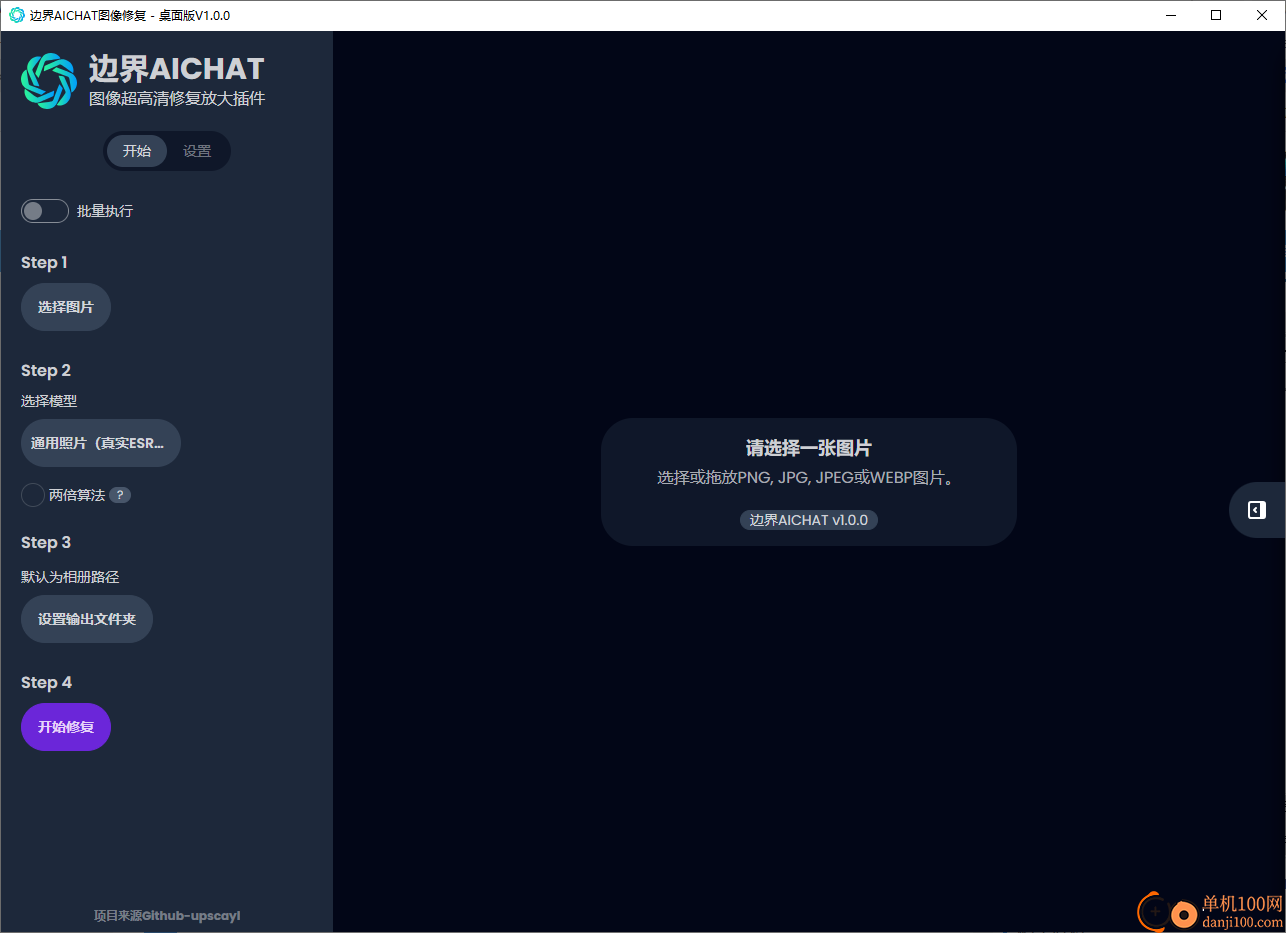Click the Step 3 label
Viewport: 1286px width, 933px height.
pyautogui.click(x=46, y=542)
